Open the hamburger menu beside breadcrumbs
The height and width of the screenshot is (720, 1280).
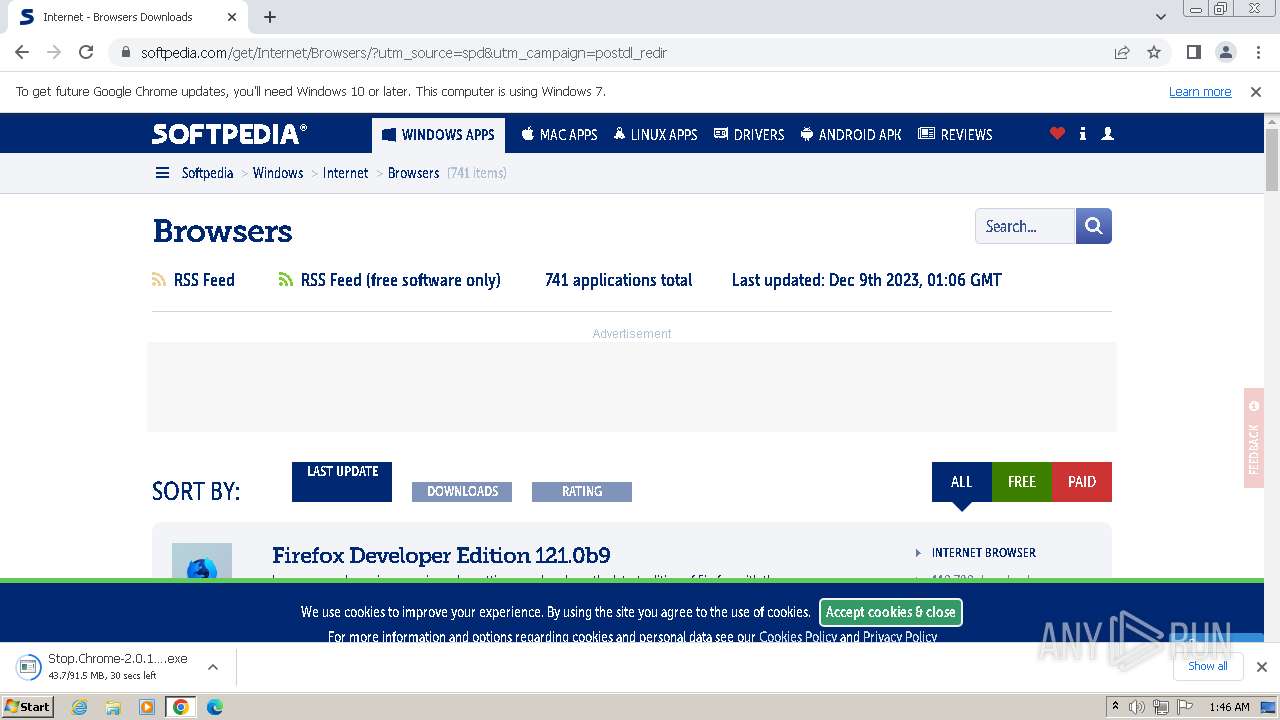pos(162,173)
